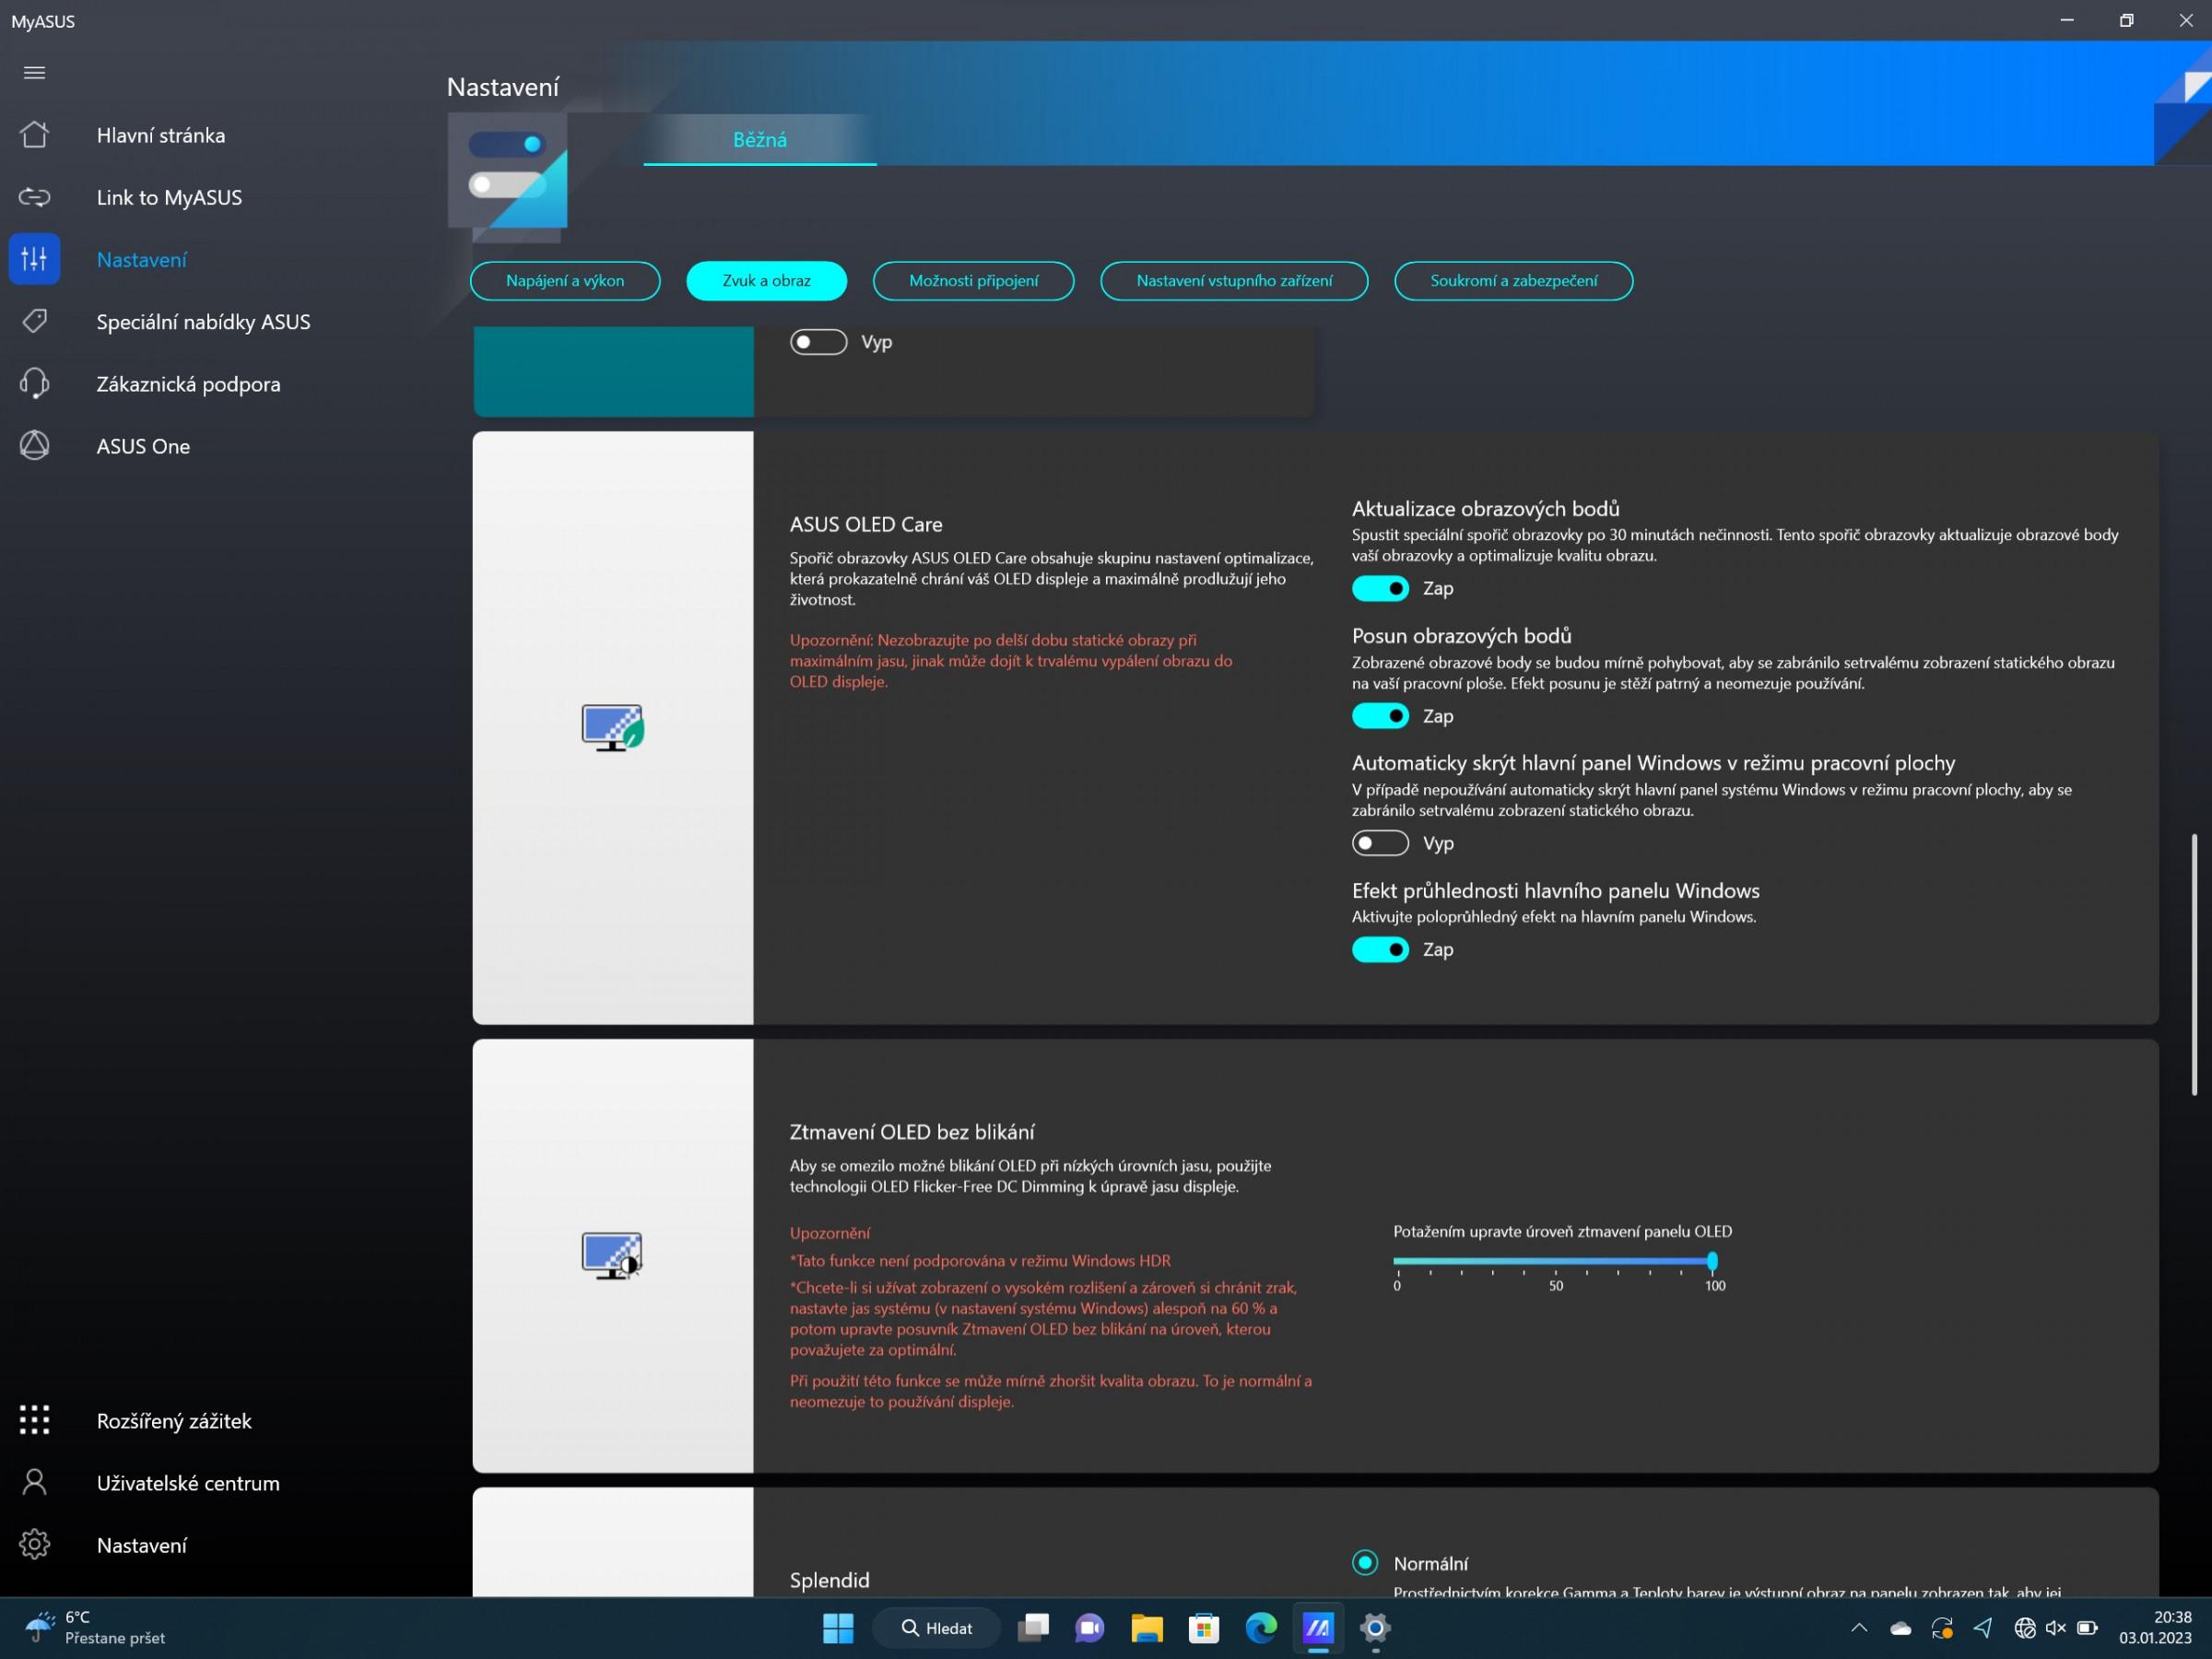The image size is (2212, 1659).
Task: Click language globe tray icon
Action: tap(2025, 1628)
